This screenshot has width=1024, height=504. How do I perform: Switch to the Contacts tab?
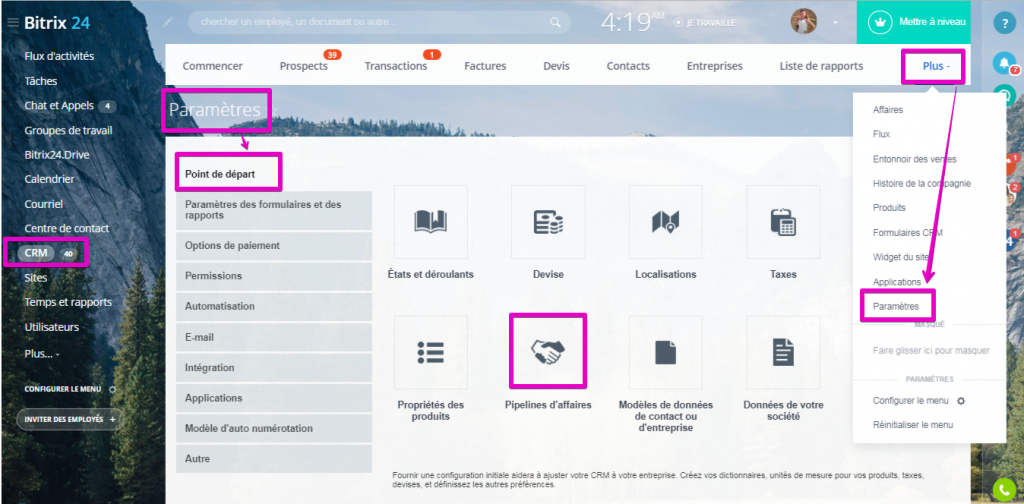point(628,66)
